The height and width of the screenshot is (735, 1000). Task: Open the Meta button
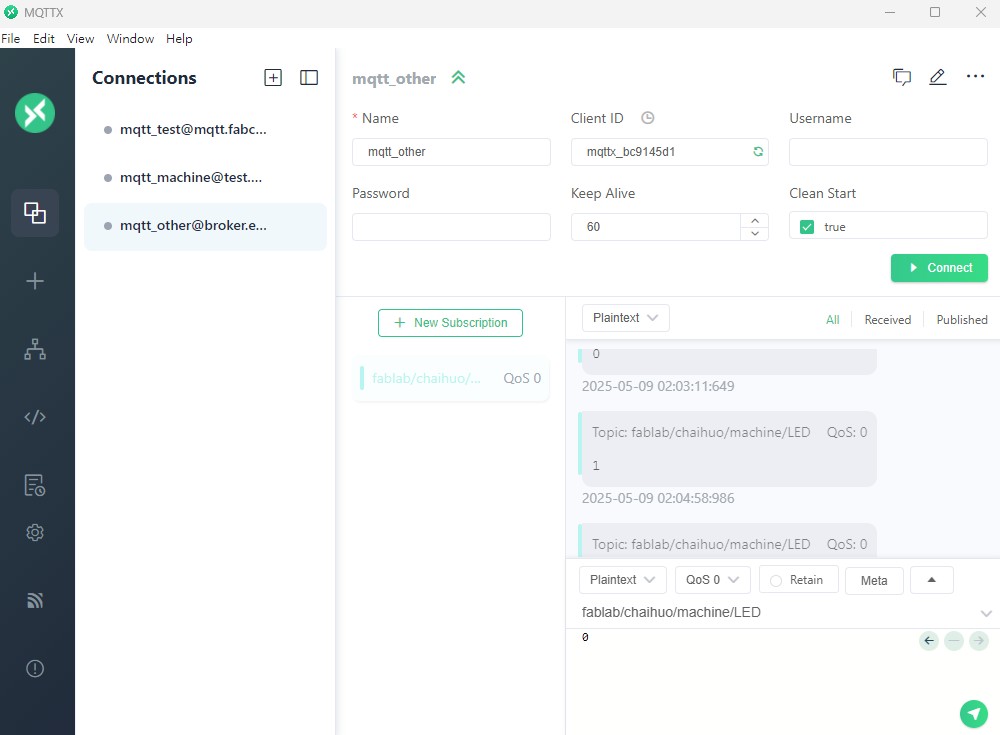[874, 581]
